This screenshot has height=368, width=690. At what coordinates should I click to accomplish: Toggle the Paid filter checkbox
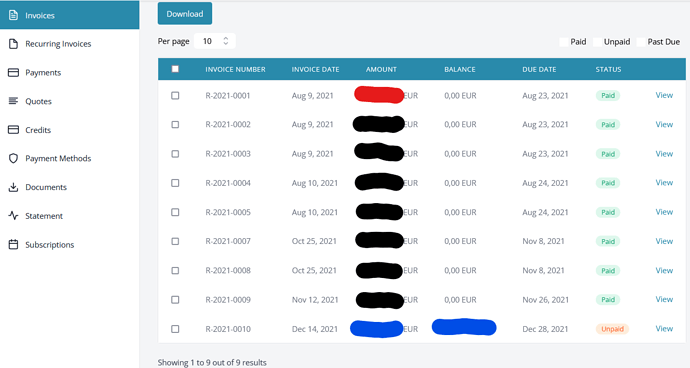coord(564,42)
